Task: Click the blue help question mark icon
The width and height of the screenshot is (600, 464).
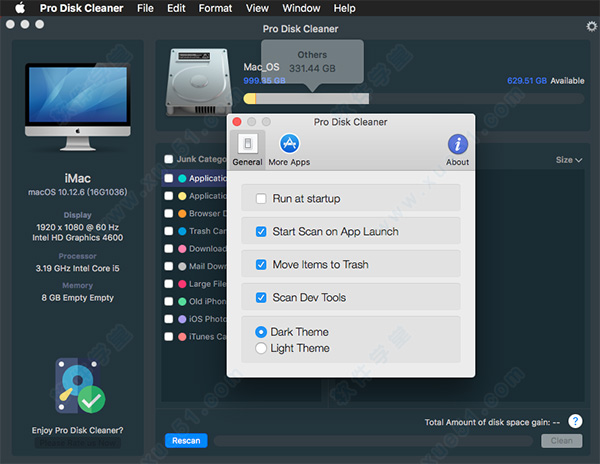Action: 575,421
